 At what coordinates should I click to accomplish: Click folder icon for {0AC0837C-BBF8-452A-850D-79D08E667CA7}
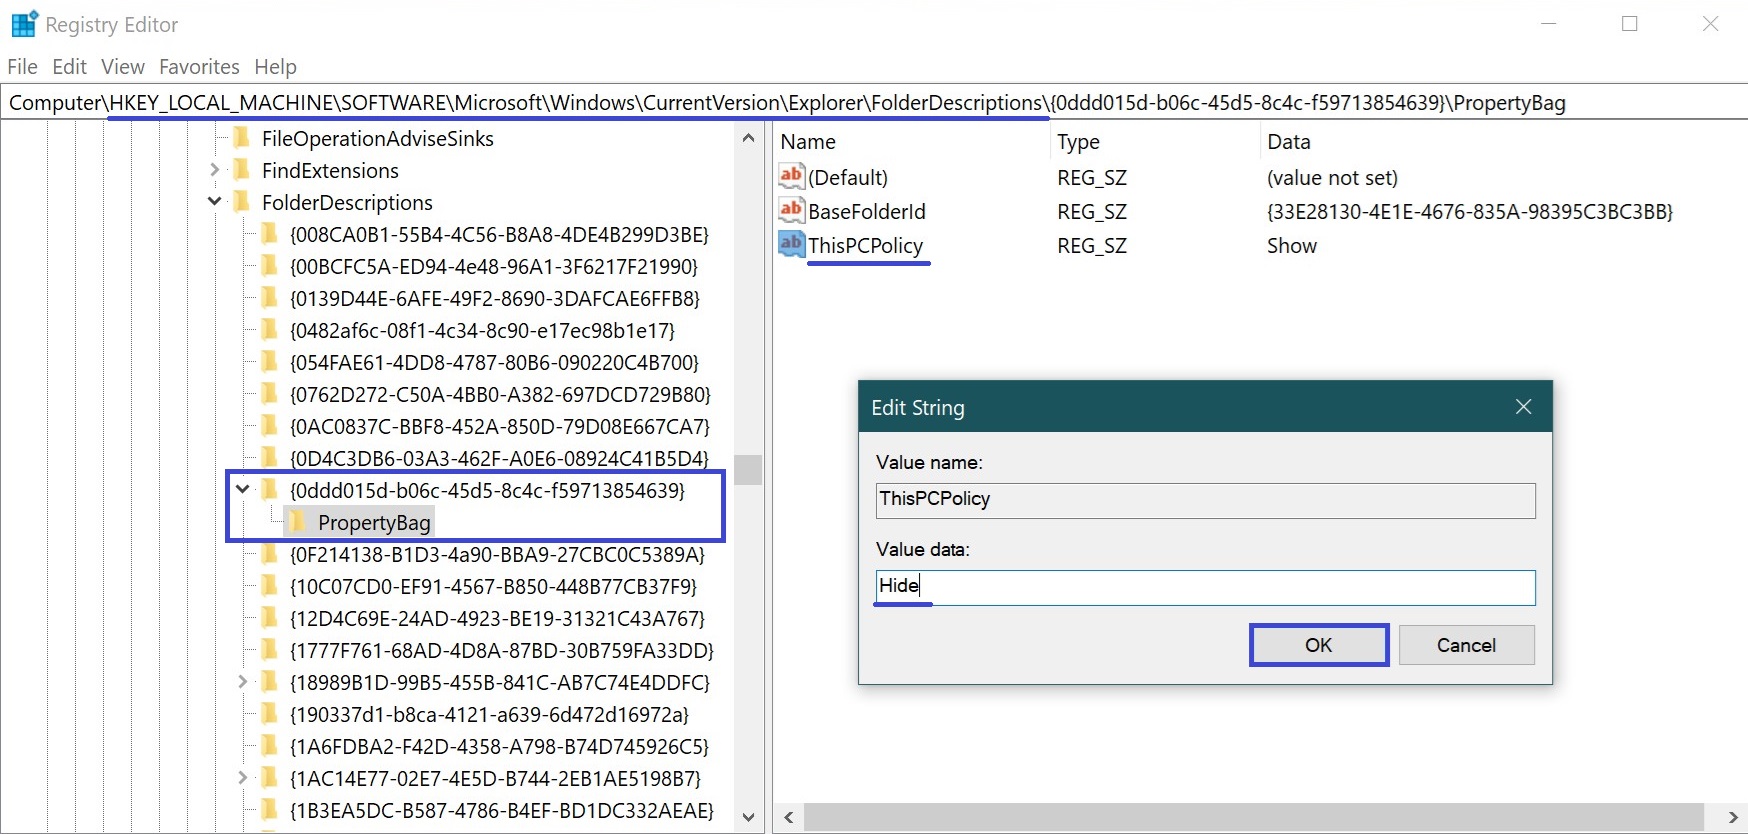pyautogui.click(x=269, y=426)
